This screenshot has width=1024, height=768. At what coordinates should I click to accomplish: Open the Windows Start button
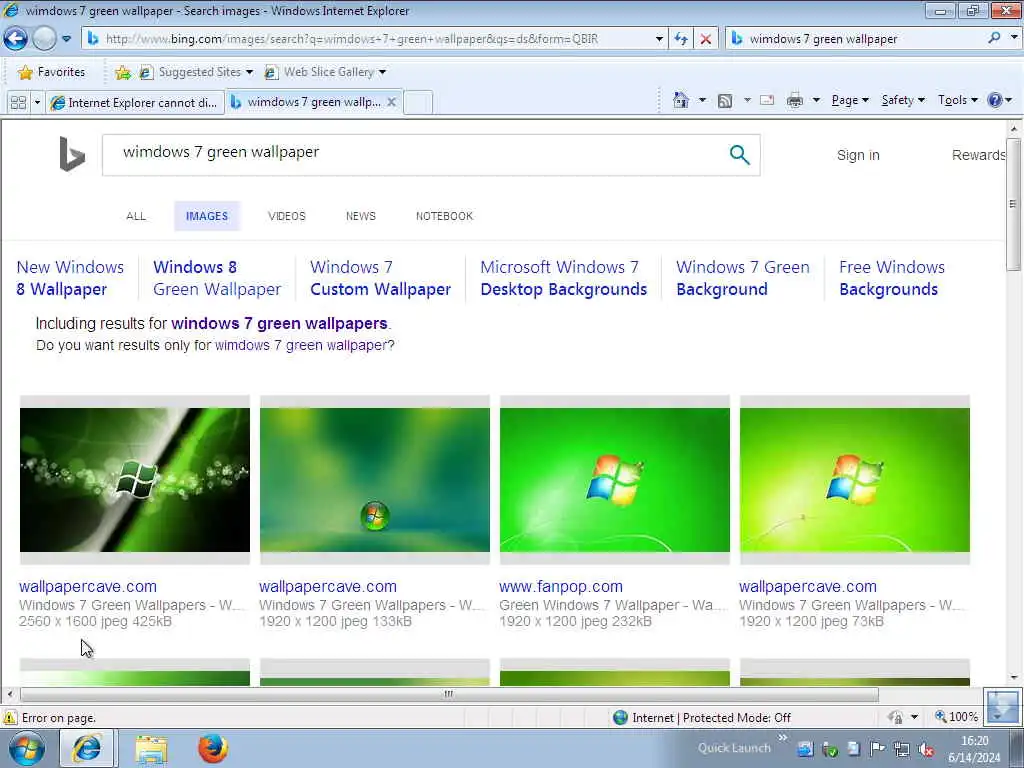tap(27, 748)
